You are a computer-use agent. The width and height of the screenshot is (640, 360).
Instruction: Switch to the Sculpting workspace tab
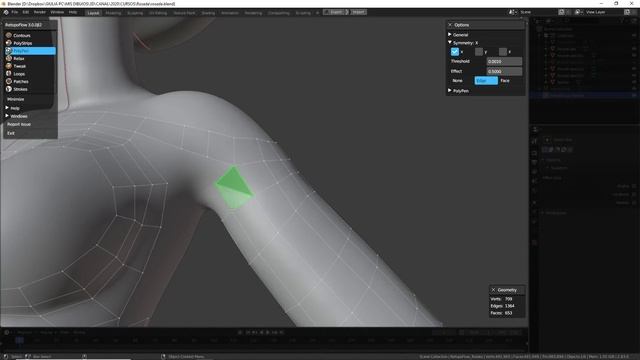(135, 13)
